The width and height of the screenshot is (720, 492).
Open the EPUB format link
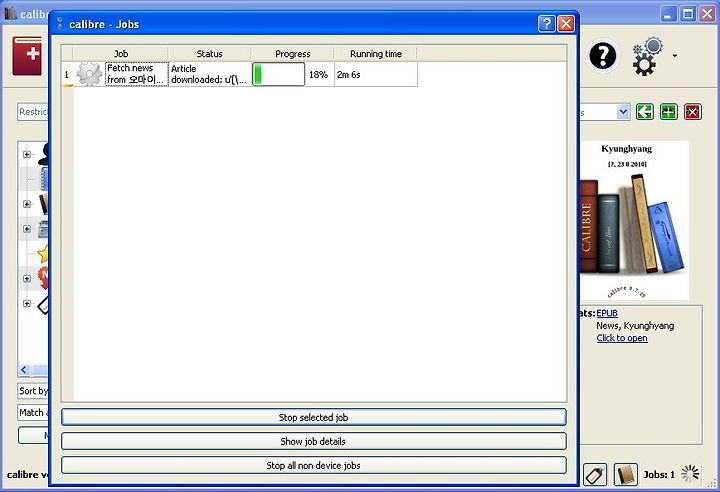coord(607,313)
